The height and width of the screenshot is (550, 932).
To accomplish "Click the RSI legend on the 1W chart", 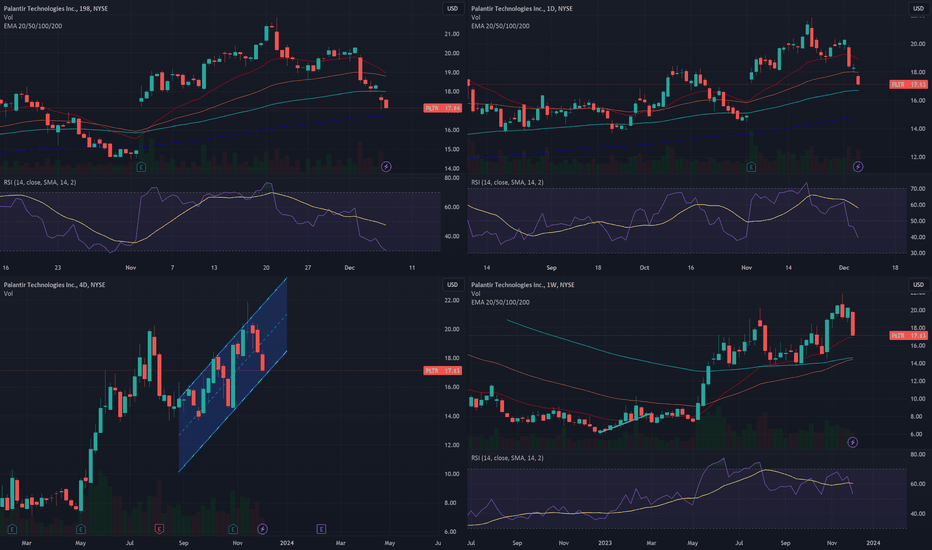I will 507,458.
